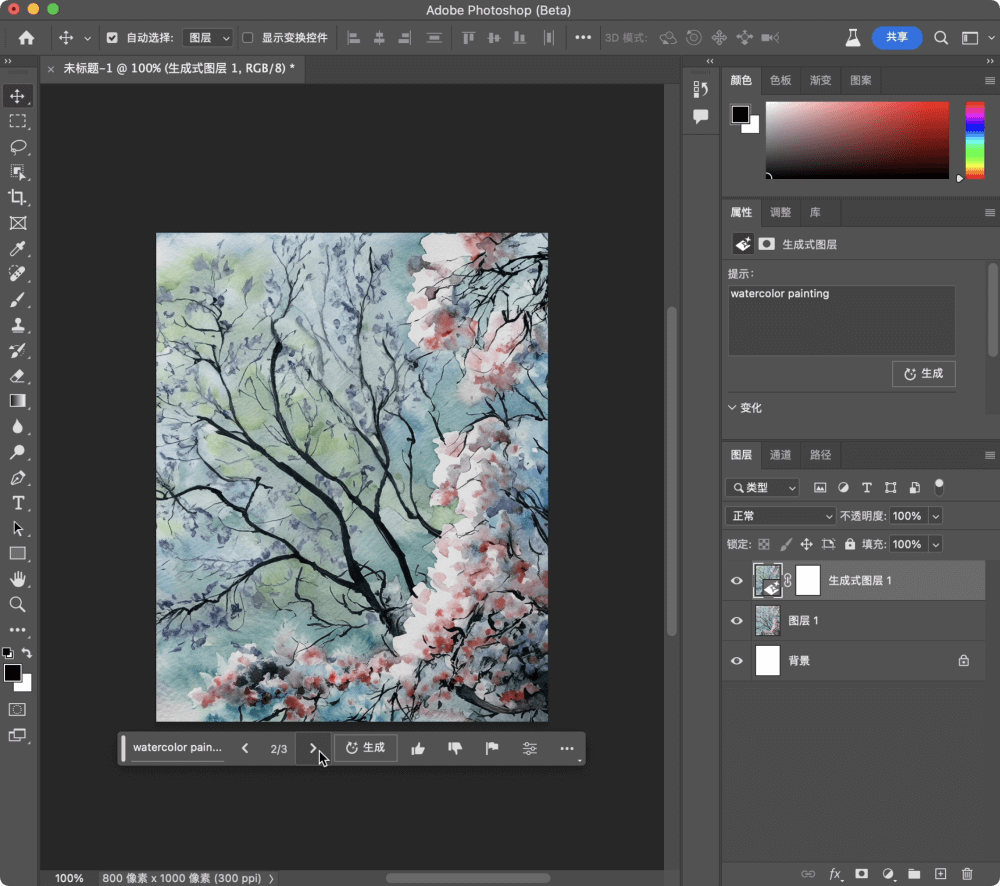The height and width of the screenshot is (886, 1000).
Task: Enable 显示变换控件 in the options bar
Action: point(246,37)
